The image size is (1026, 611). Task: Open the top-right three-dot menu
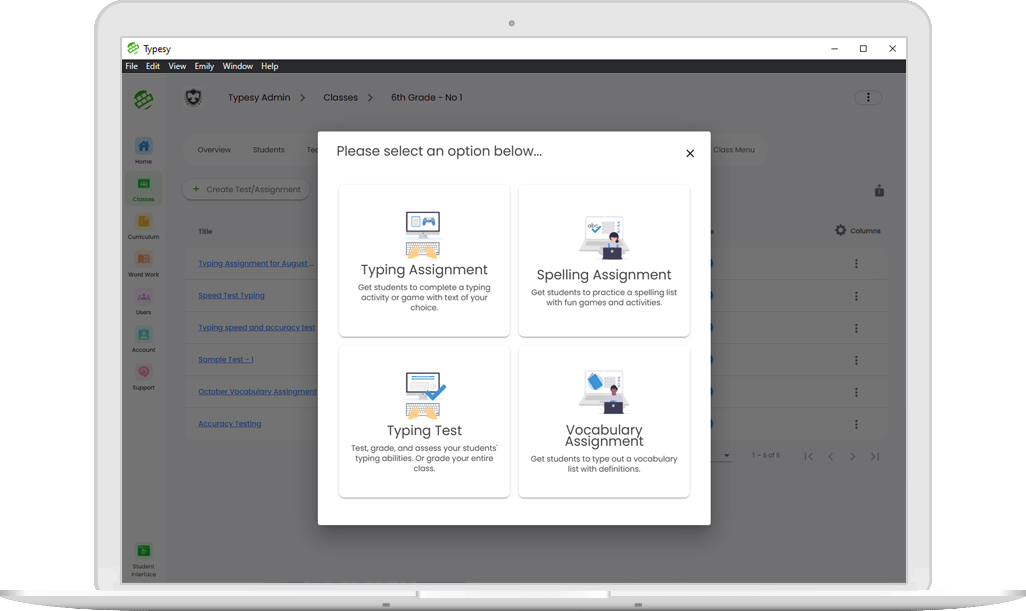868,97
